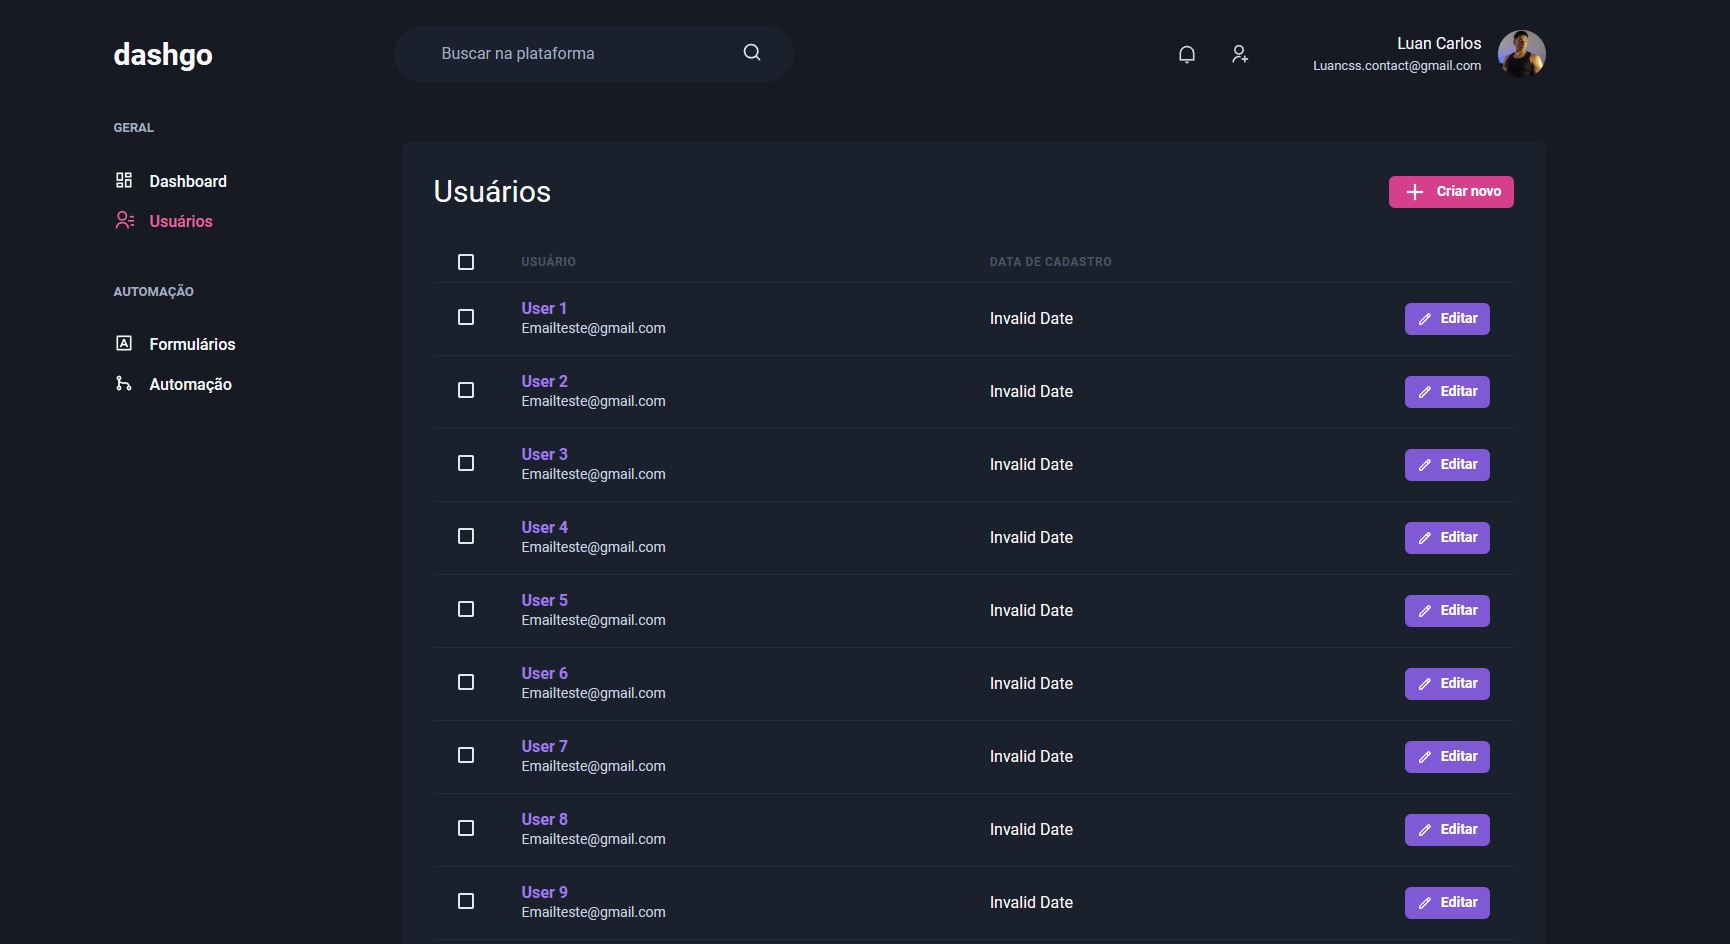The image size is (1730, 944).
Task: Open Automação sidebar menu label
Action: coord(190,384)
